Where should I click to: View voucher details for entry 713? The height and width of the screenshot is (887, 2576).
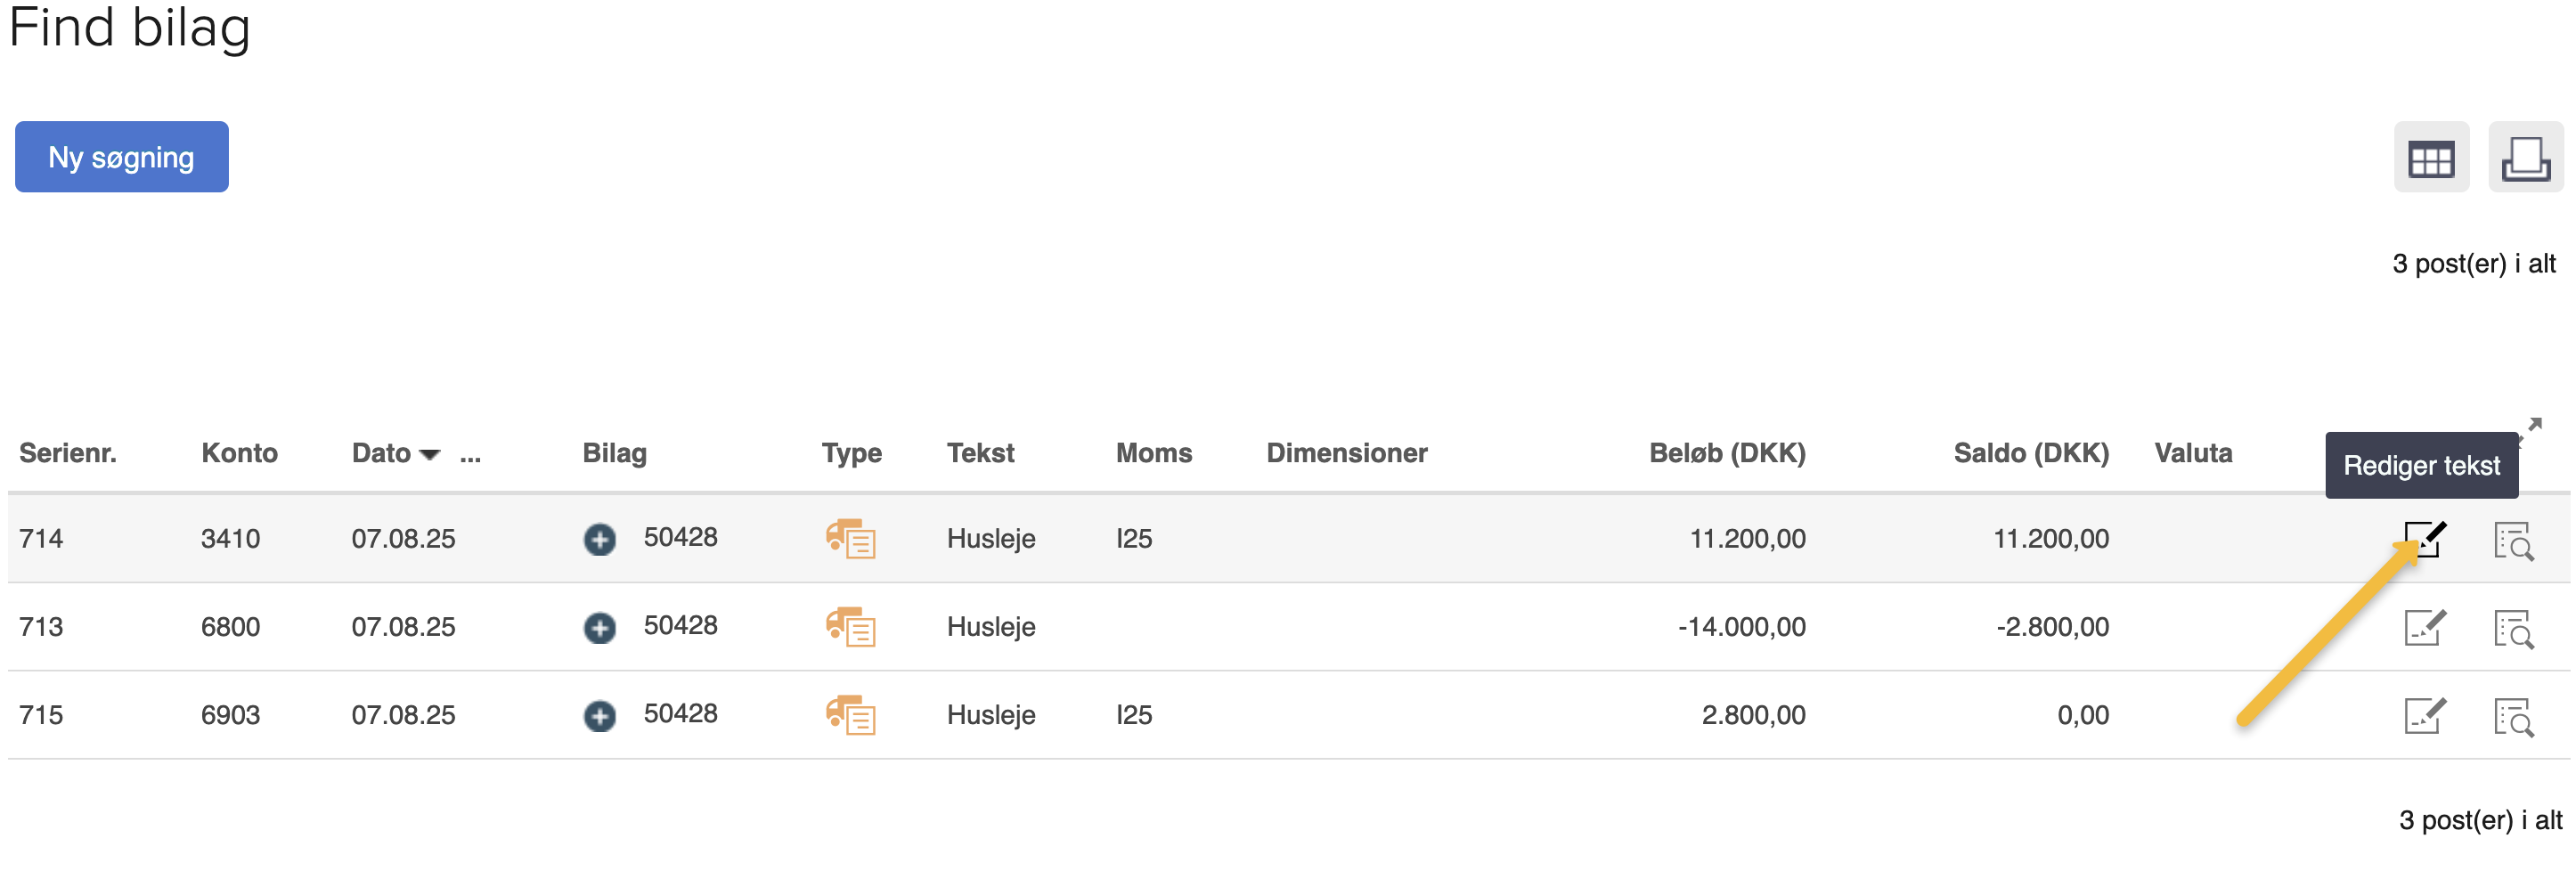coord(2513,629)
